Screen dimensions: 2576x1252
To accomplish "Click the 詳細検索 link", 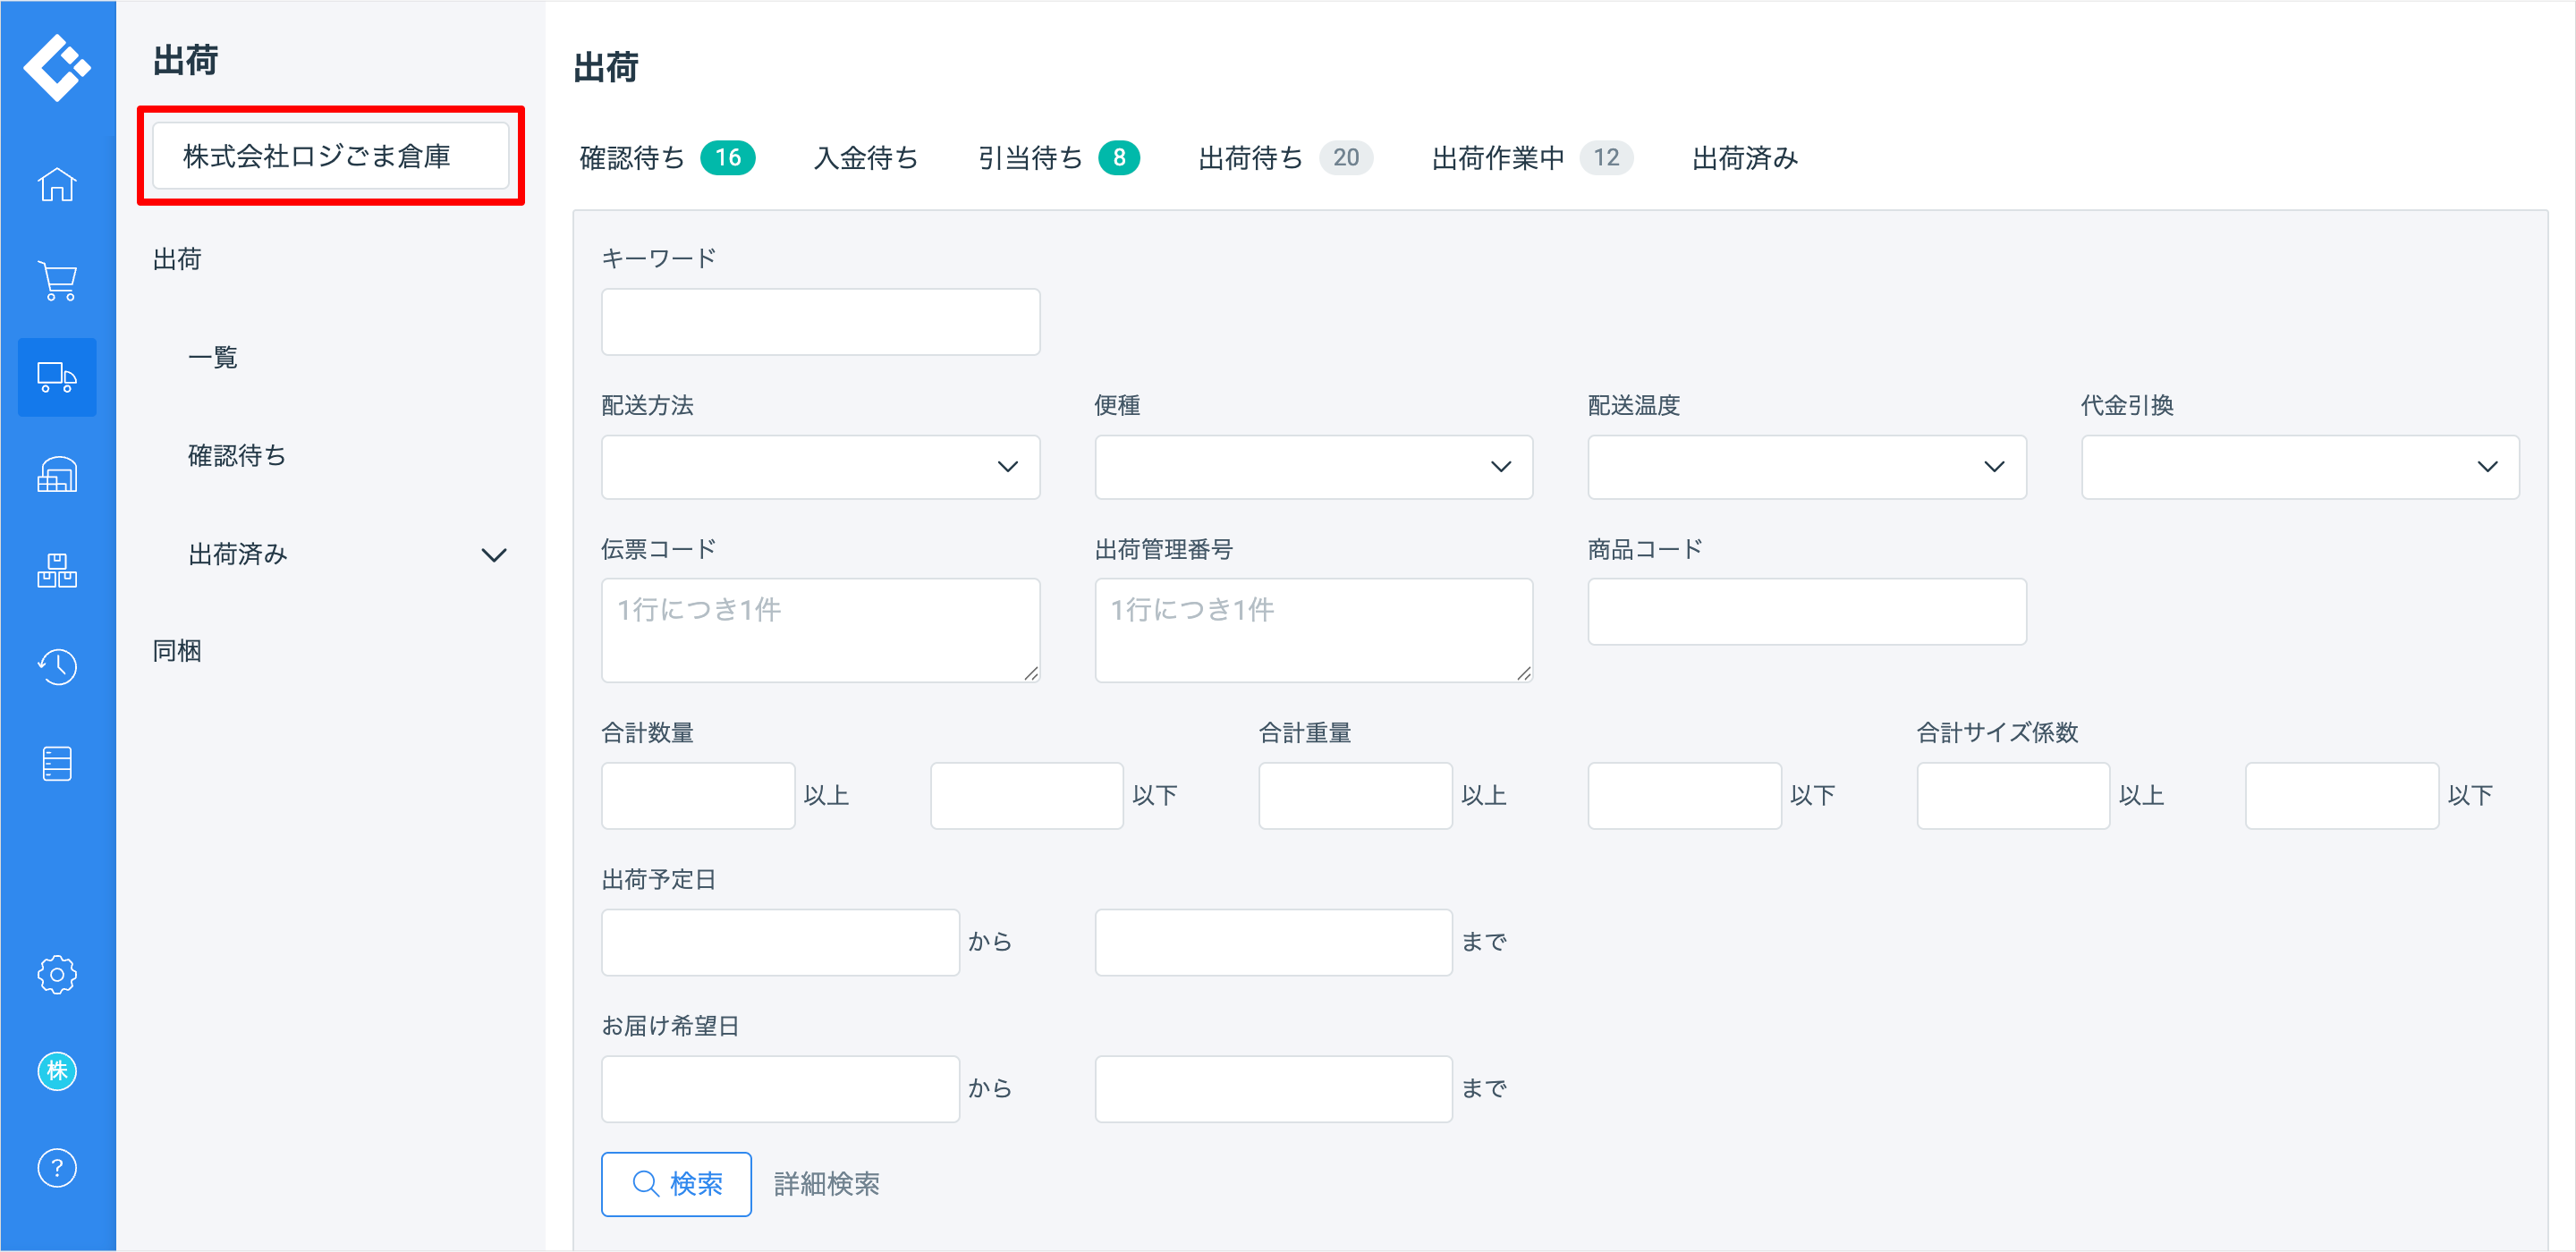I will click(x=826, y=1184).
